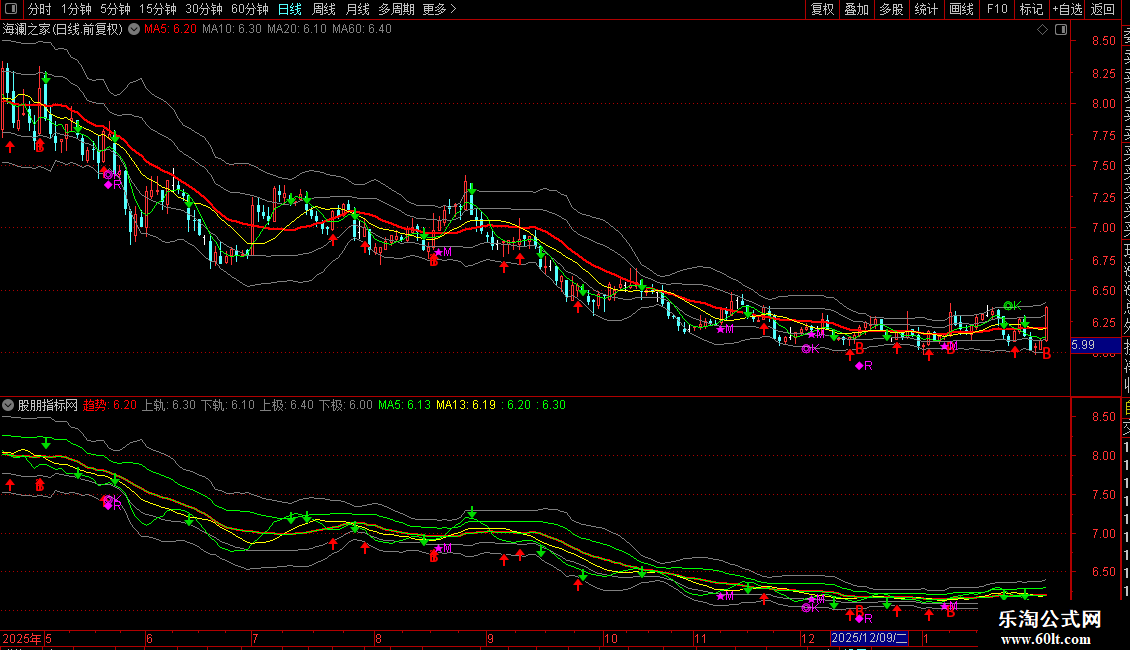Select the 周线 weekly period
1130x650 pixels.
coord(324,9)
